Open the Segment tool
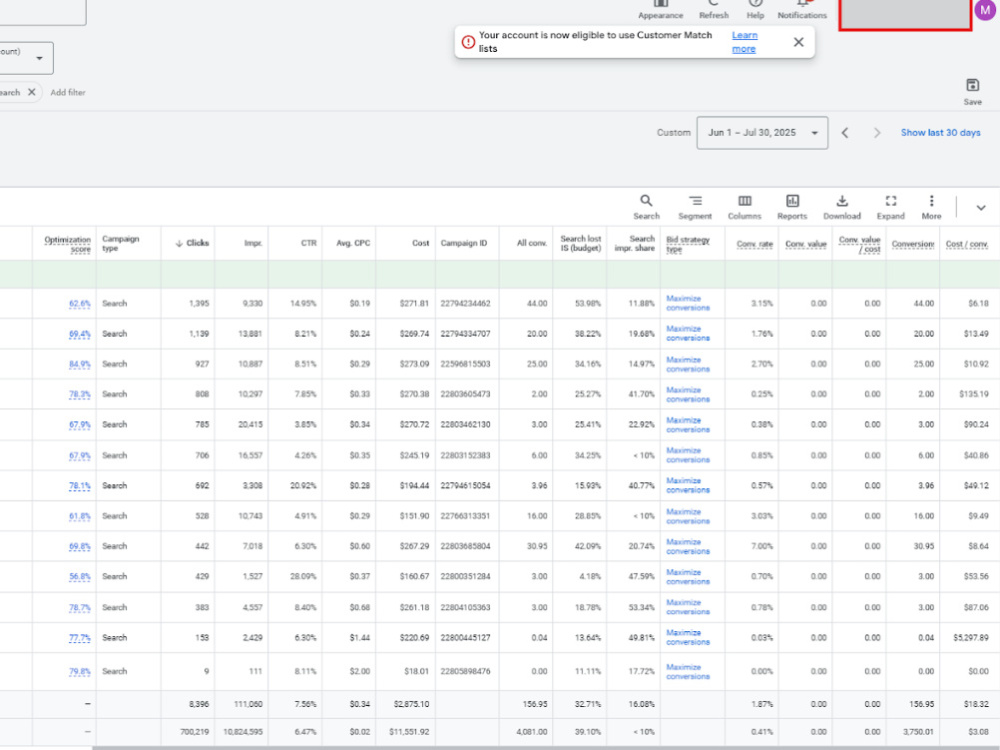Image resolution: width=1000 pixels, height=750 pixels. click(x=695, y=207)
